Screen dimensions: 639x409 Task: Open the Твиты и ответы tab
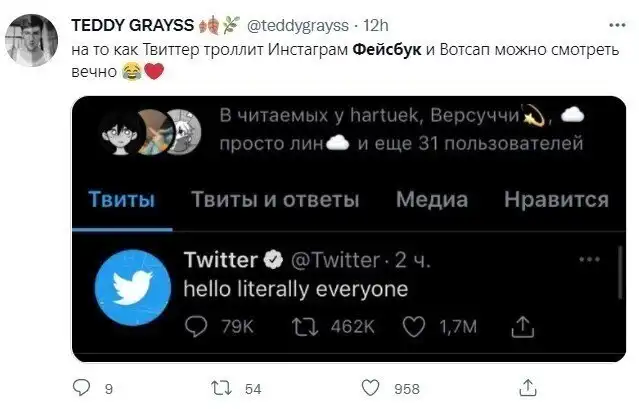pos(275,199)
